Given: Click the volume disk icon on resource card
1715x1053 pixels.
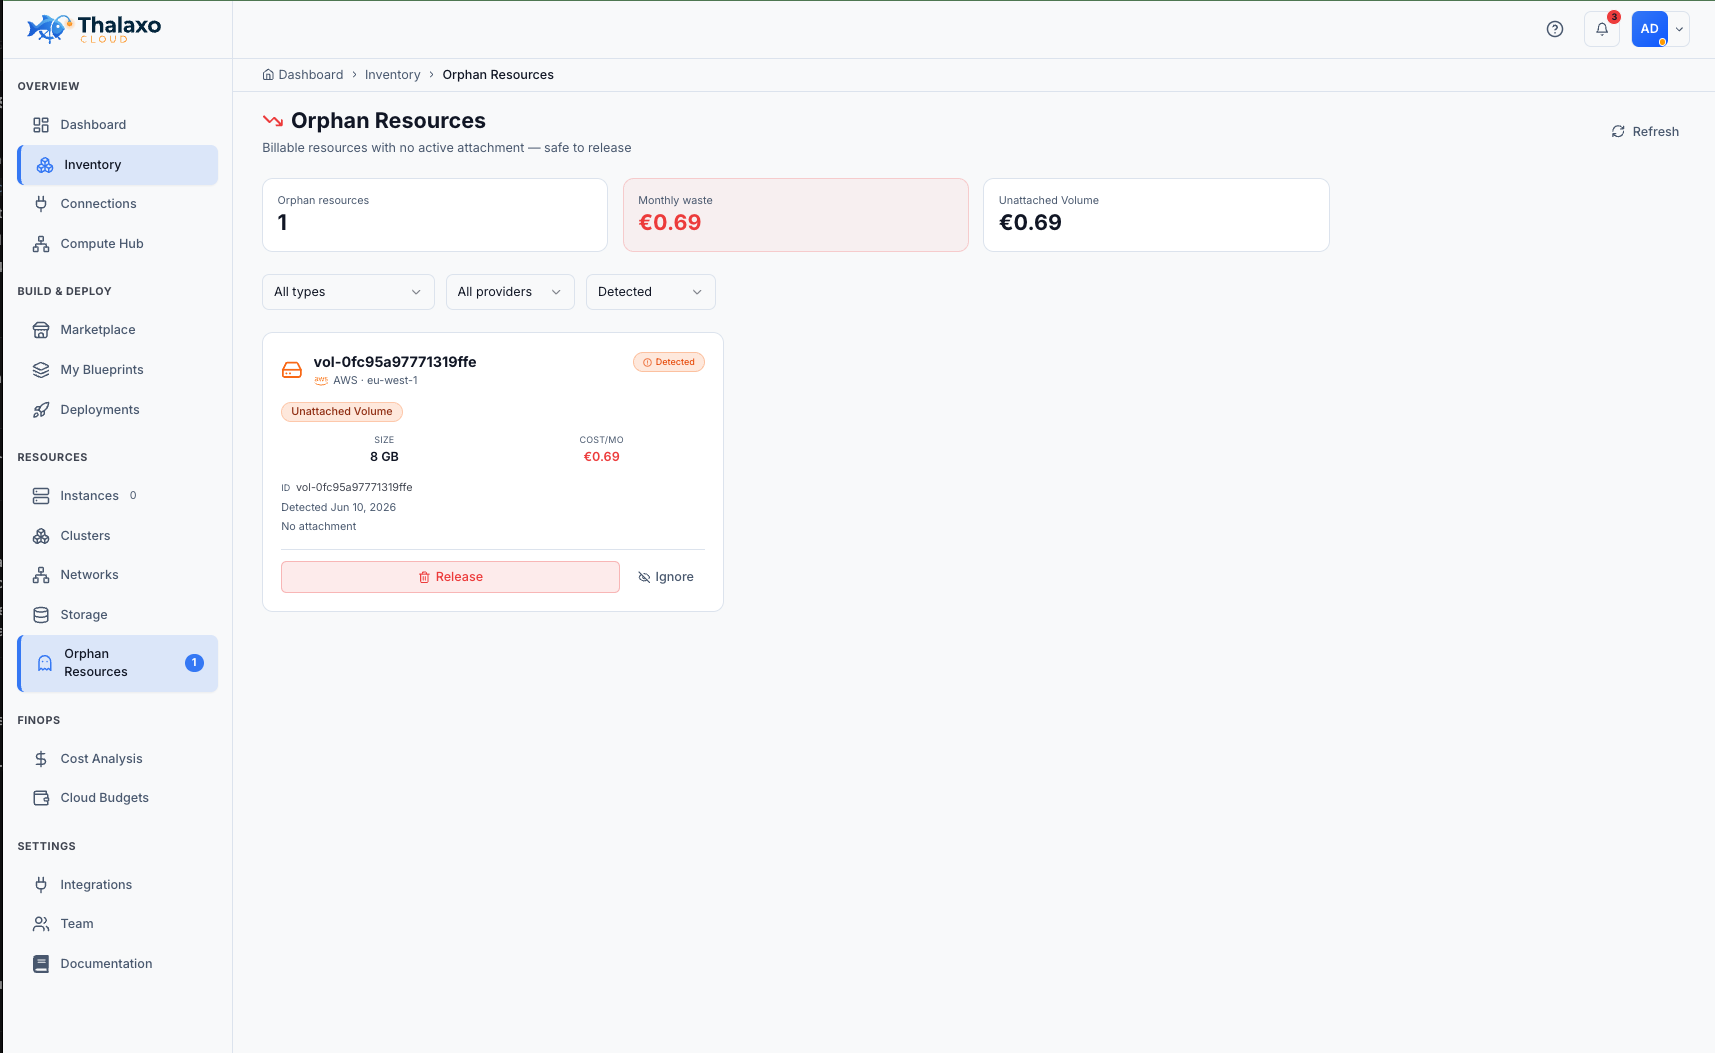Looking at the screenshot, I should coord(292,370).
